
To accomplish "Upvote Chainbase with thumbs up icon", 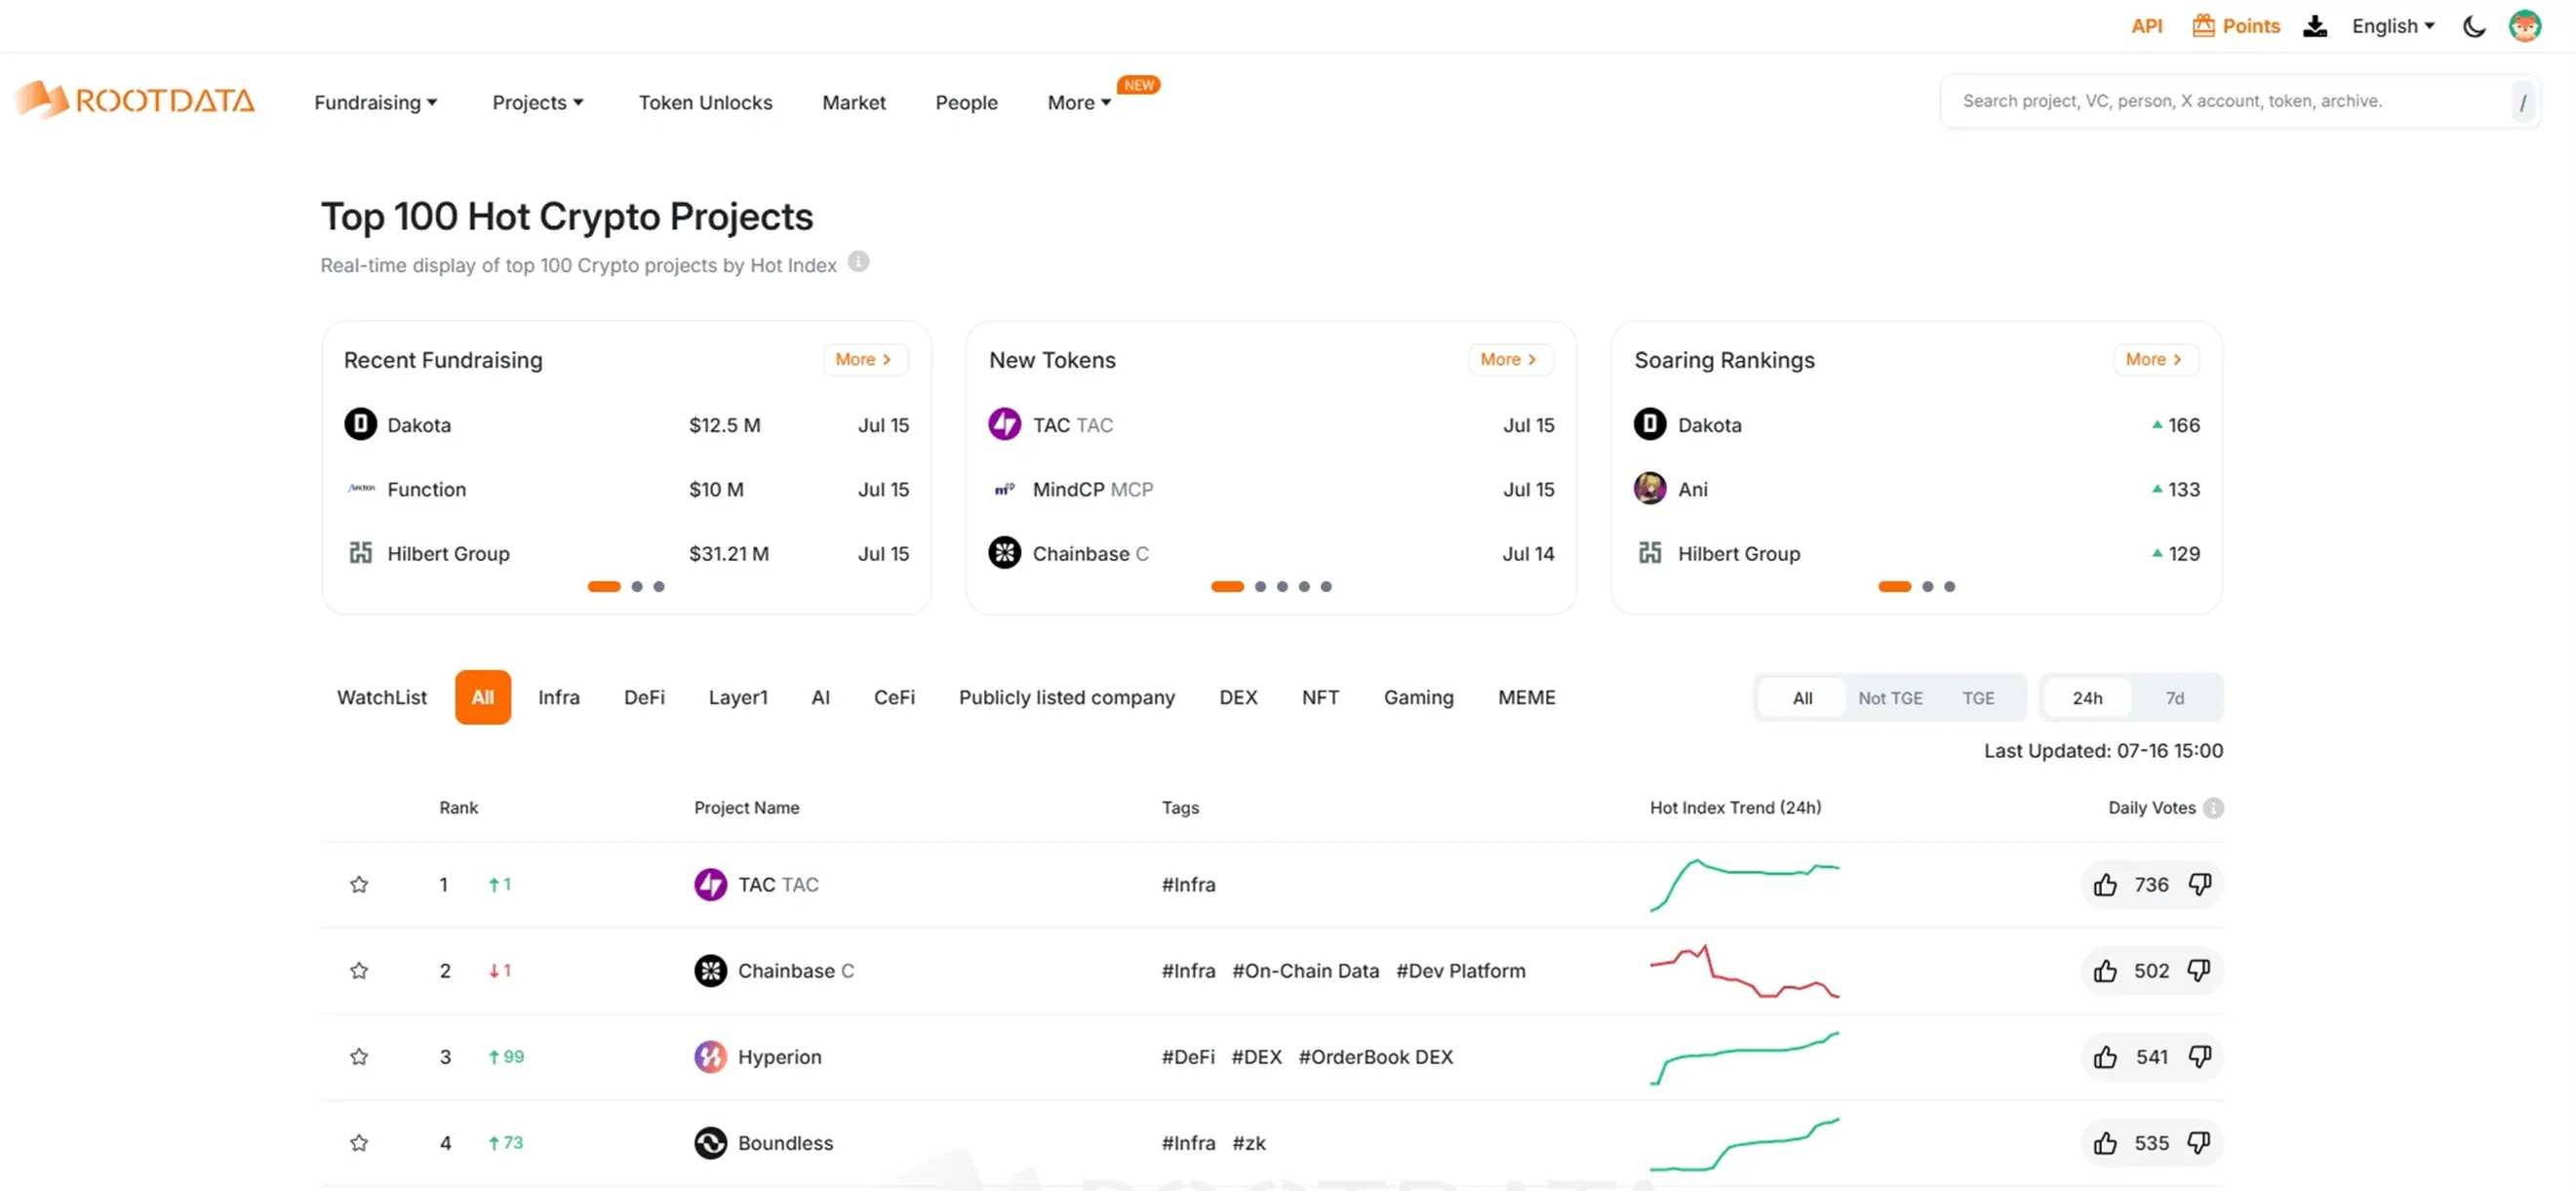I will point(2105,970).
